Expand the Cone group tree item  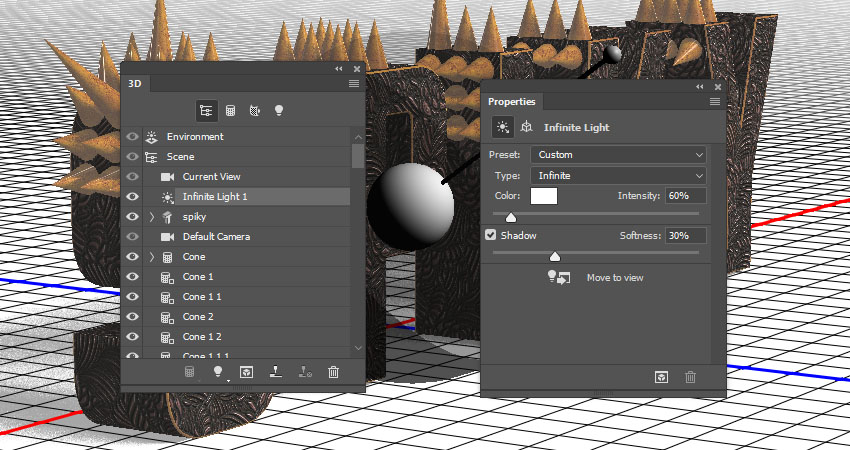pos(152,257)
